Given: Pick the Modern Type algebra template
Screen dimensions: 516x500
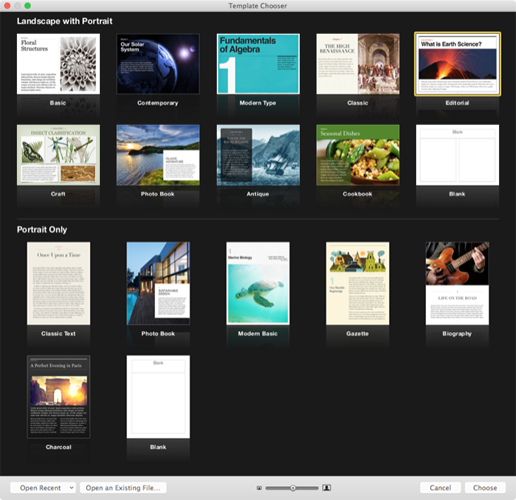Looking at the screenshot, I should (x=258, y=64).
